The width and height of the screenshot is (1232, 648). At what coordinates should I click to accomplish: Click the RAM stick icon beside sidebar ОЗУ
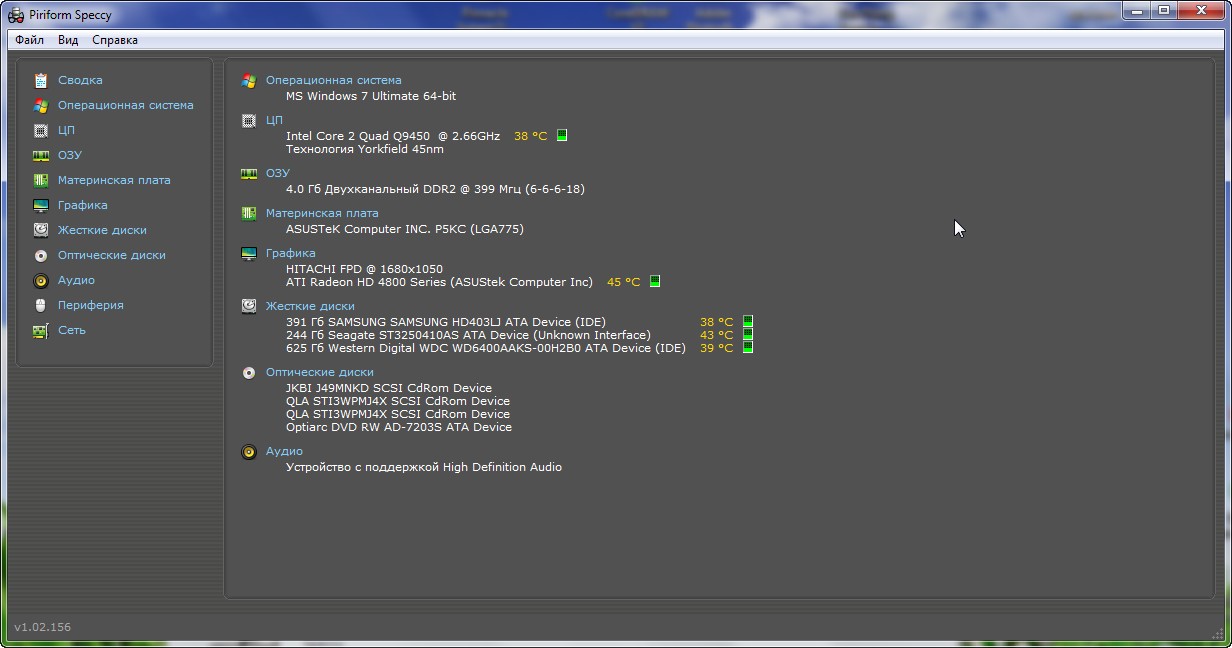(41, 155)
